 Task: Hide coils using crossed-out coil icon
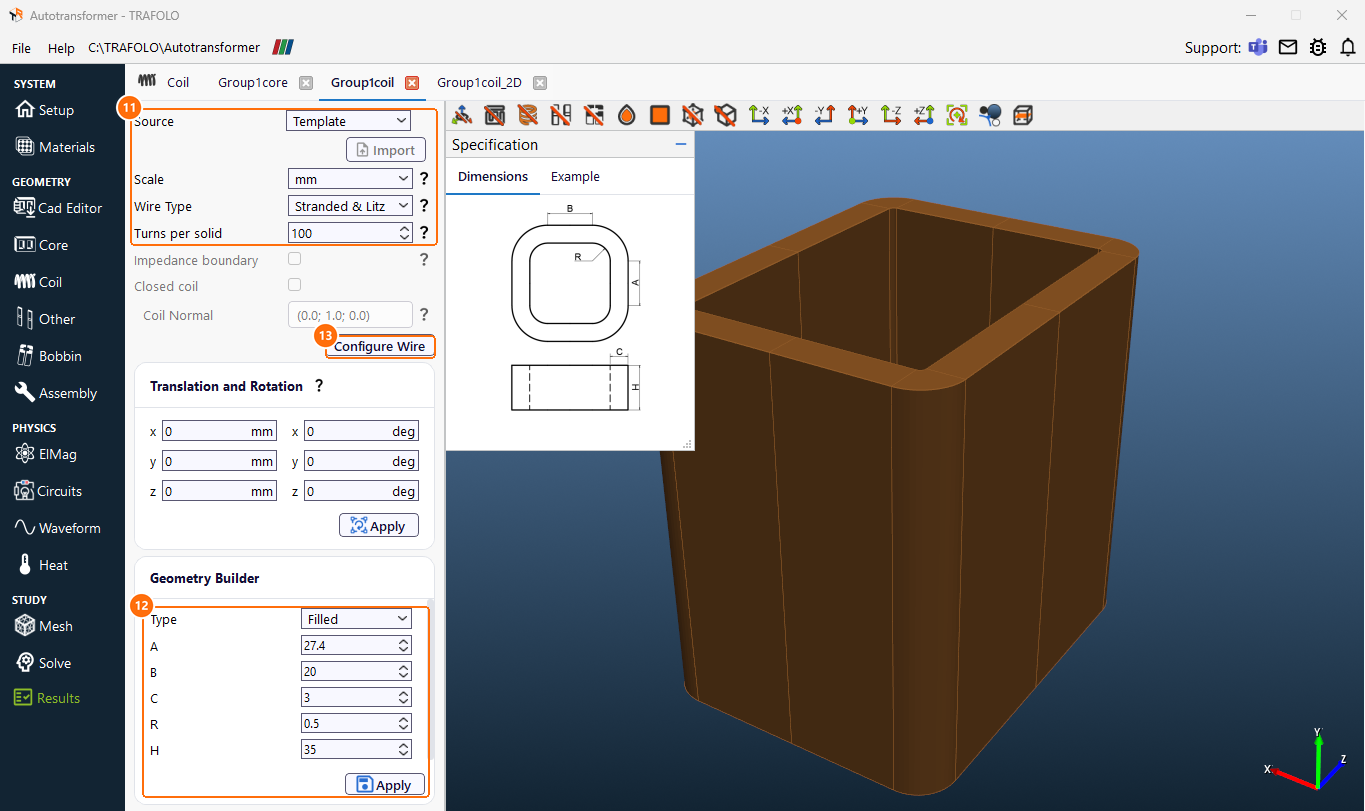tap(528, 115)
